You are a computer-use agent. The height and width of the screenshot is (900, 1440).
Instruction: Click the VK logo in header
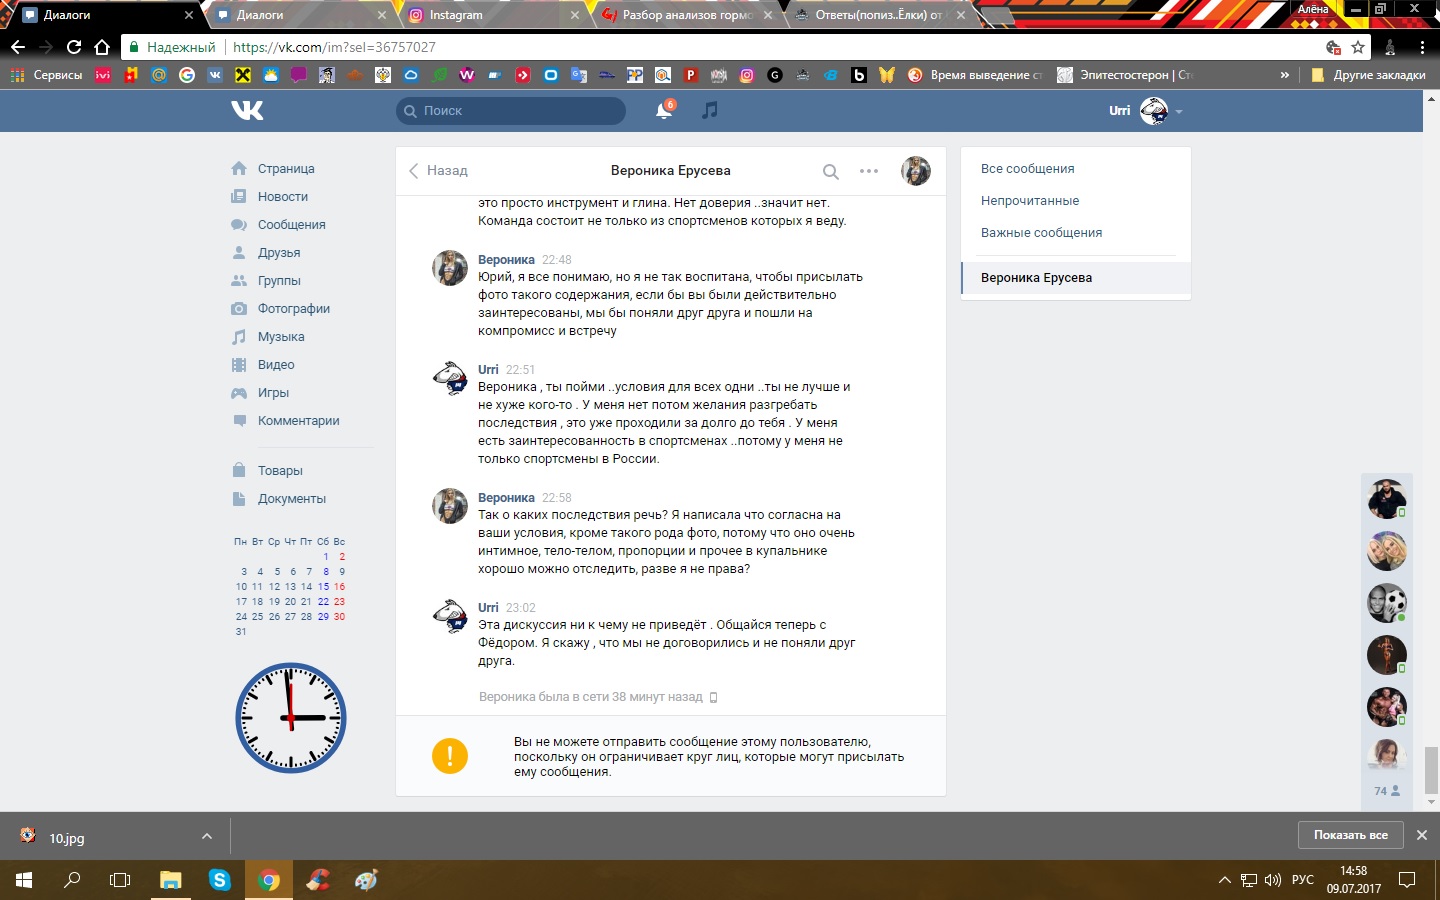click(x=247, y=110)
